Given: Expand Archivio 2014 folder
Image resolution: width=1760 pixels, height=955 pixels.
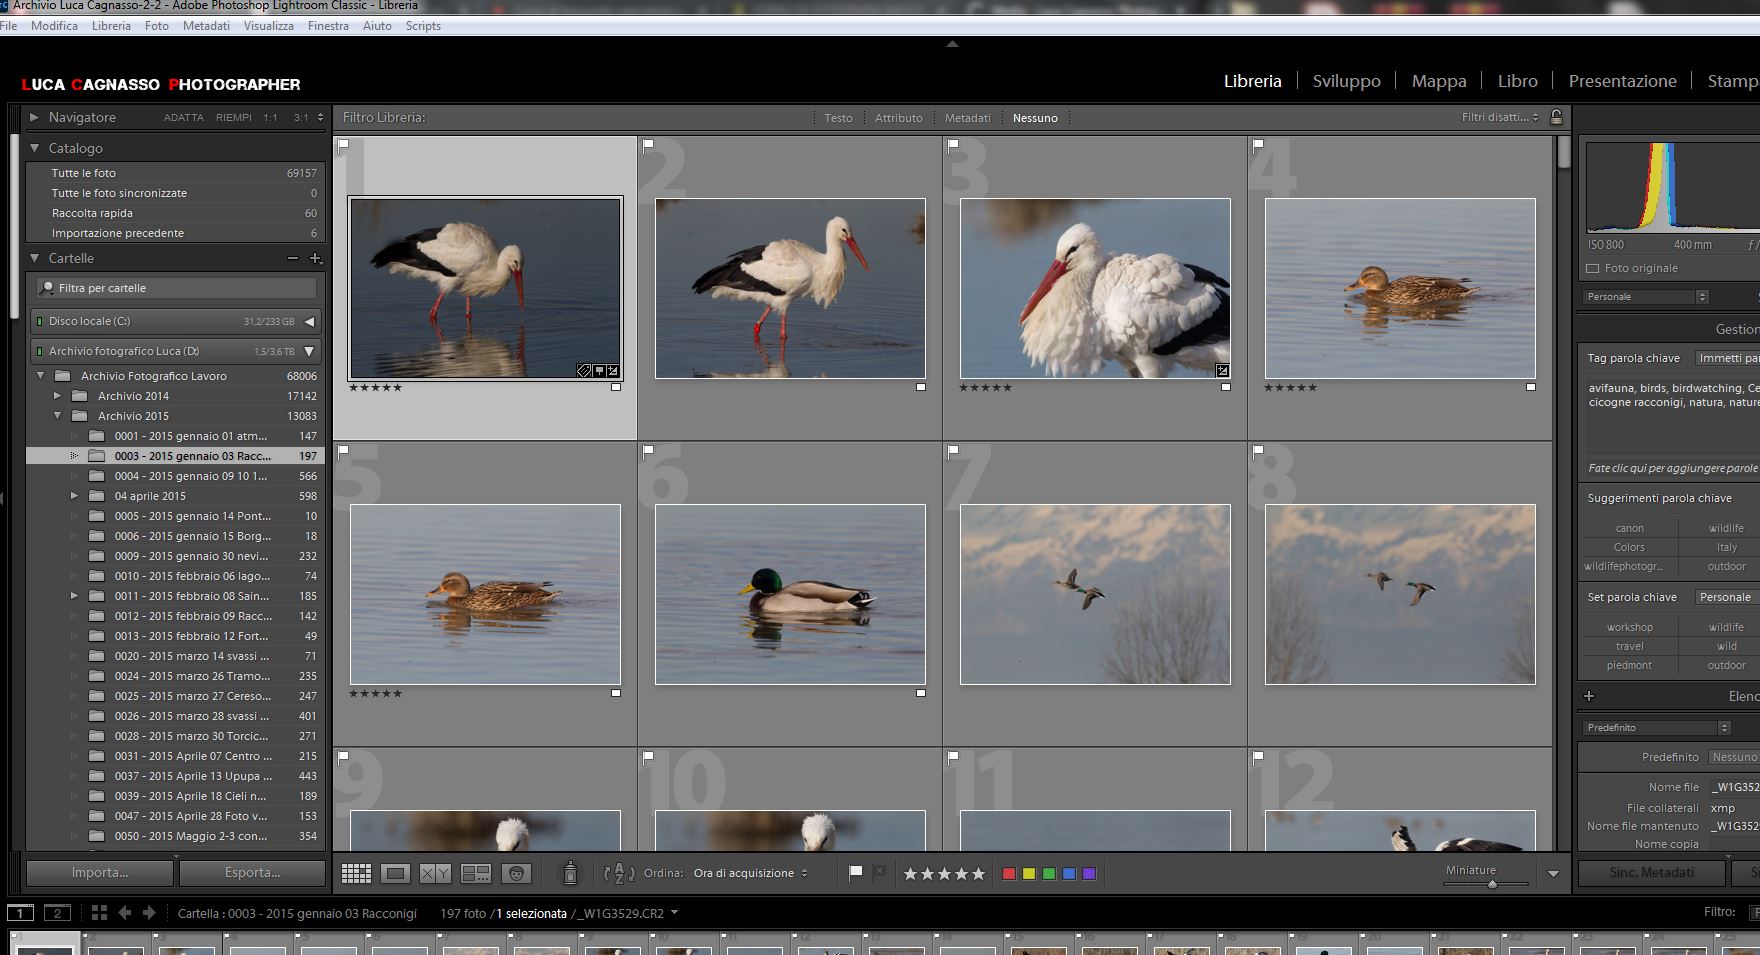Looking at the screenshot, I should click(57, 396).
